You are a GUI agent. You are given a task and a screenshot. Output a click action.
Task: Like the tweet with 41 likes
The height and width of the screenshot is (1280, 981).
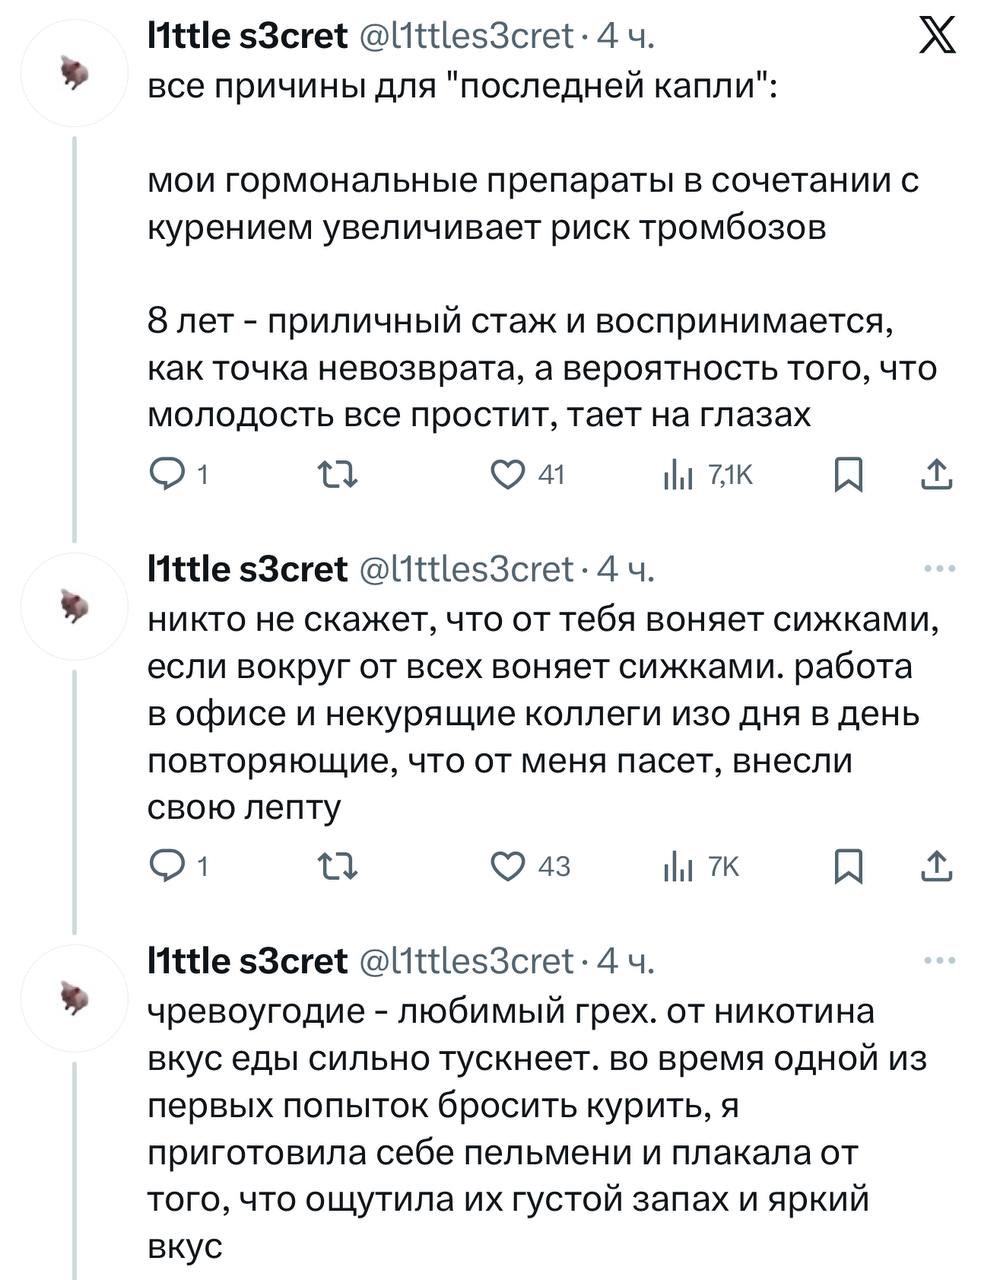click(508, 475)
